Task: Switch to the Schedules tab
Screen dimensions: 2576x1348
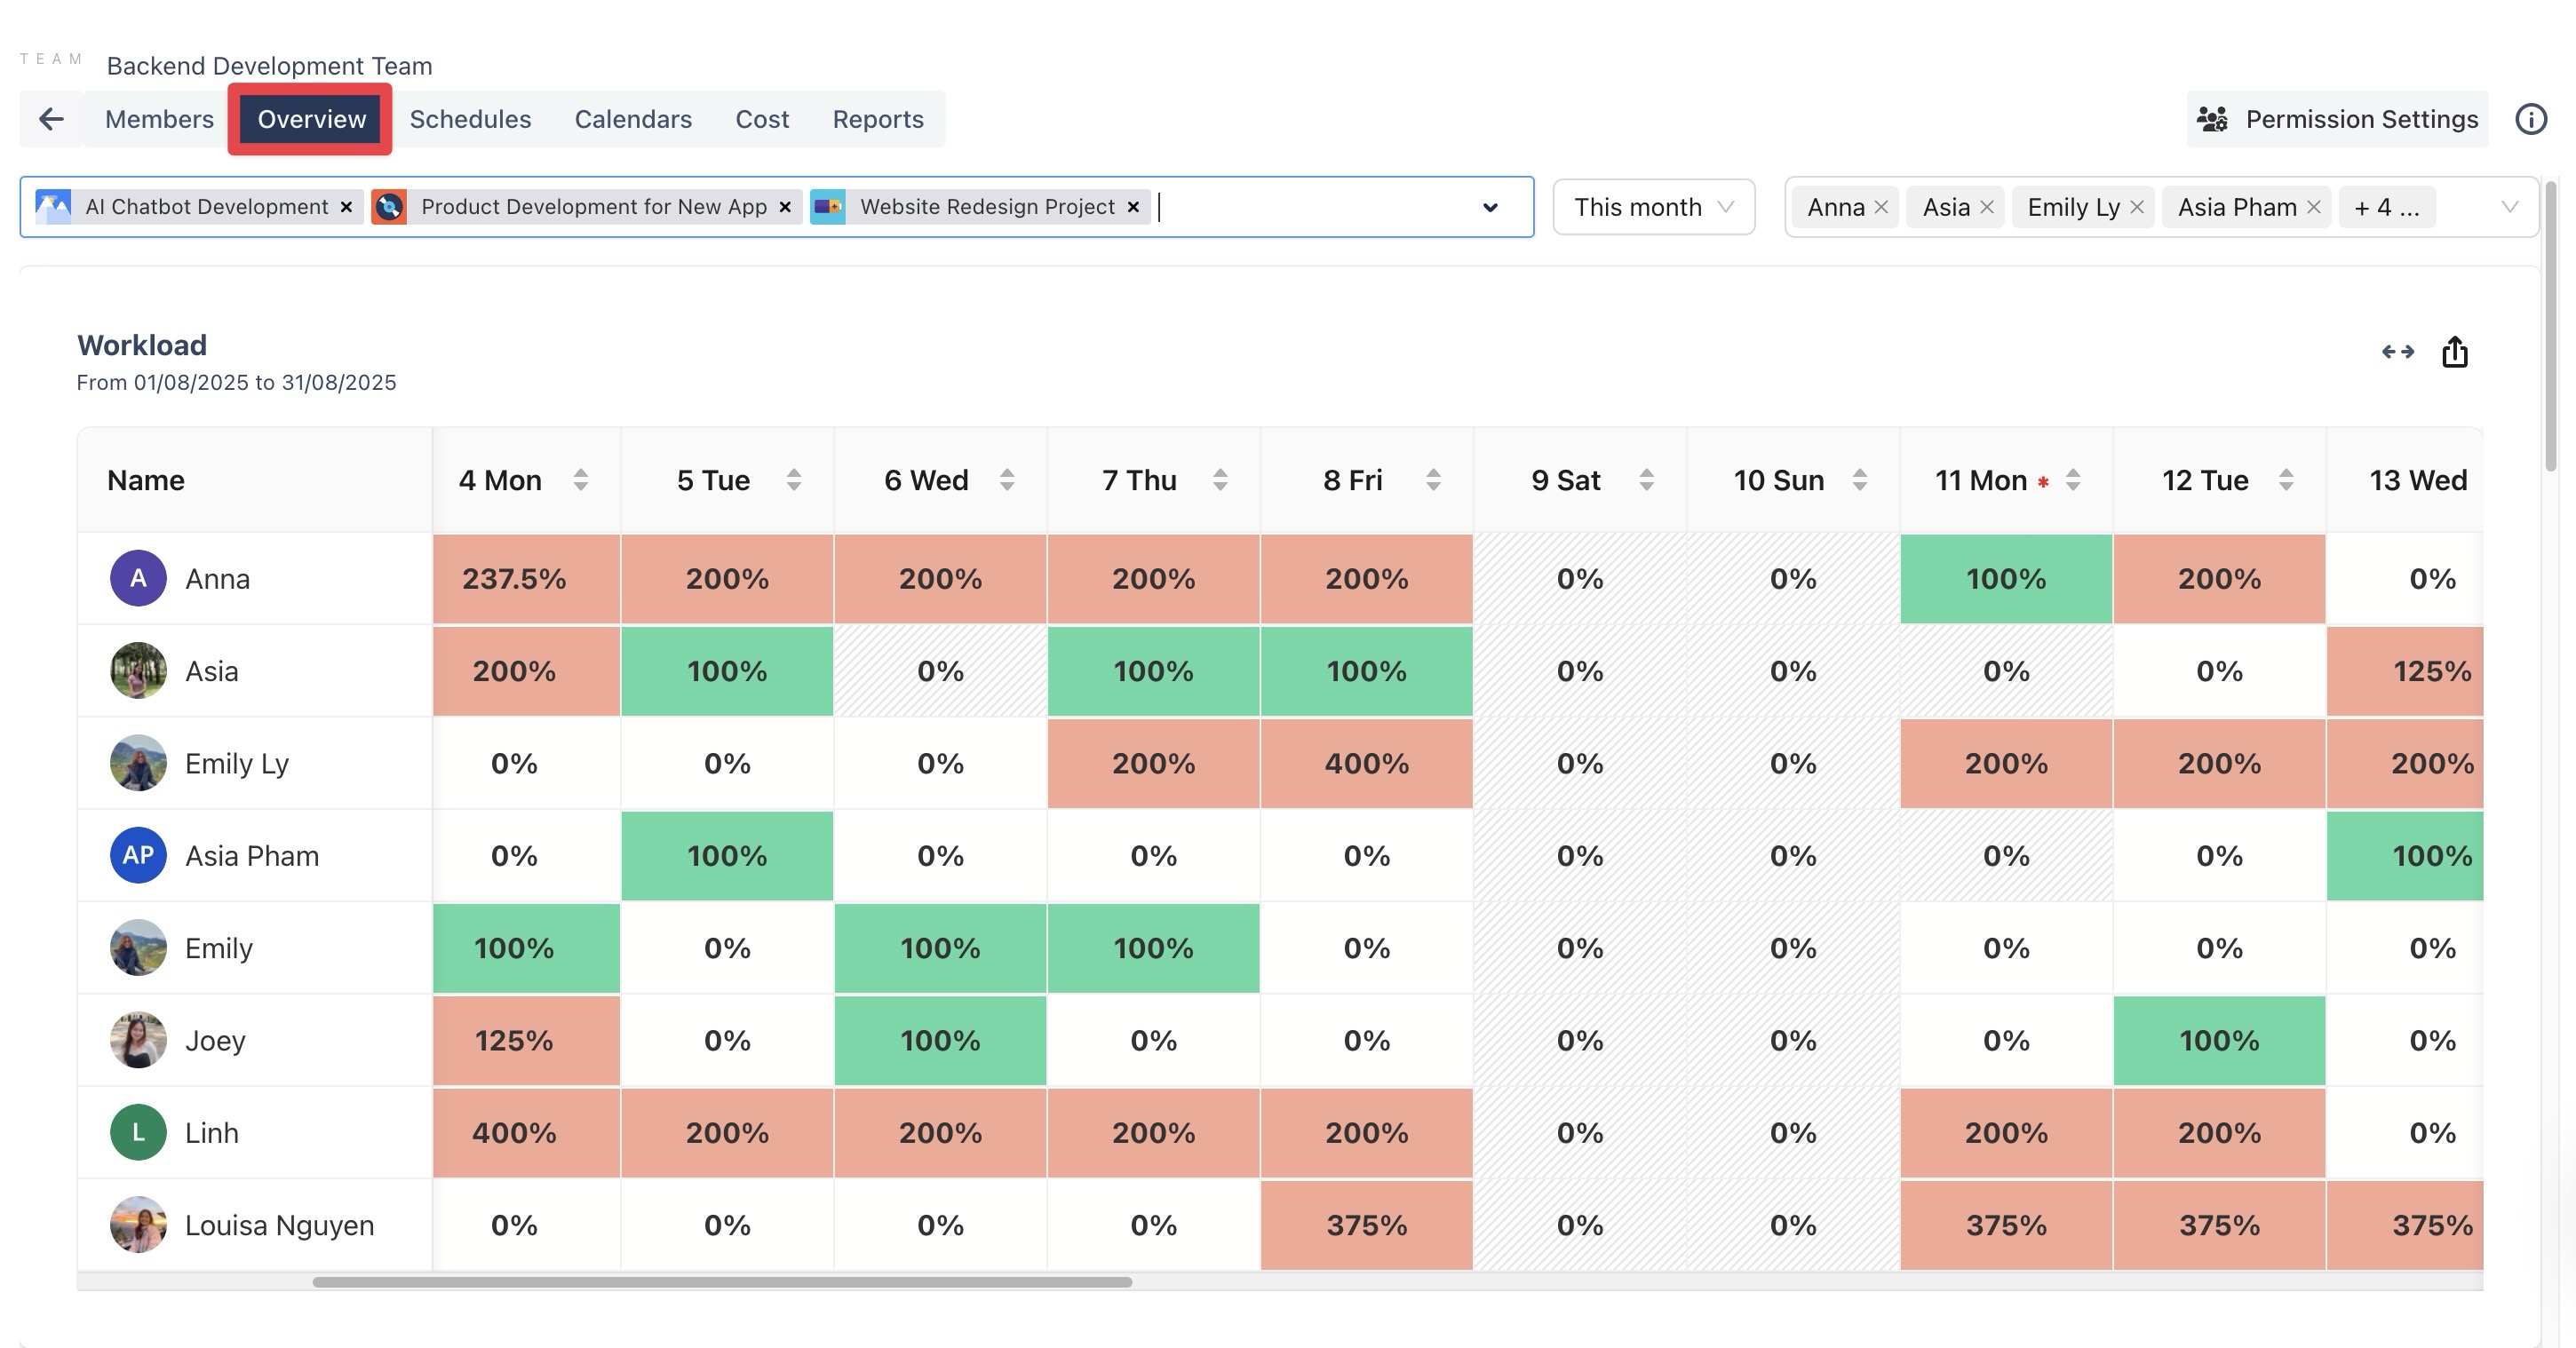Action: pyautogui.click(x=470, y=119)
